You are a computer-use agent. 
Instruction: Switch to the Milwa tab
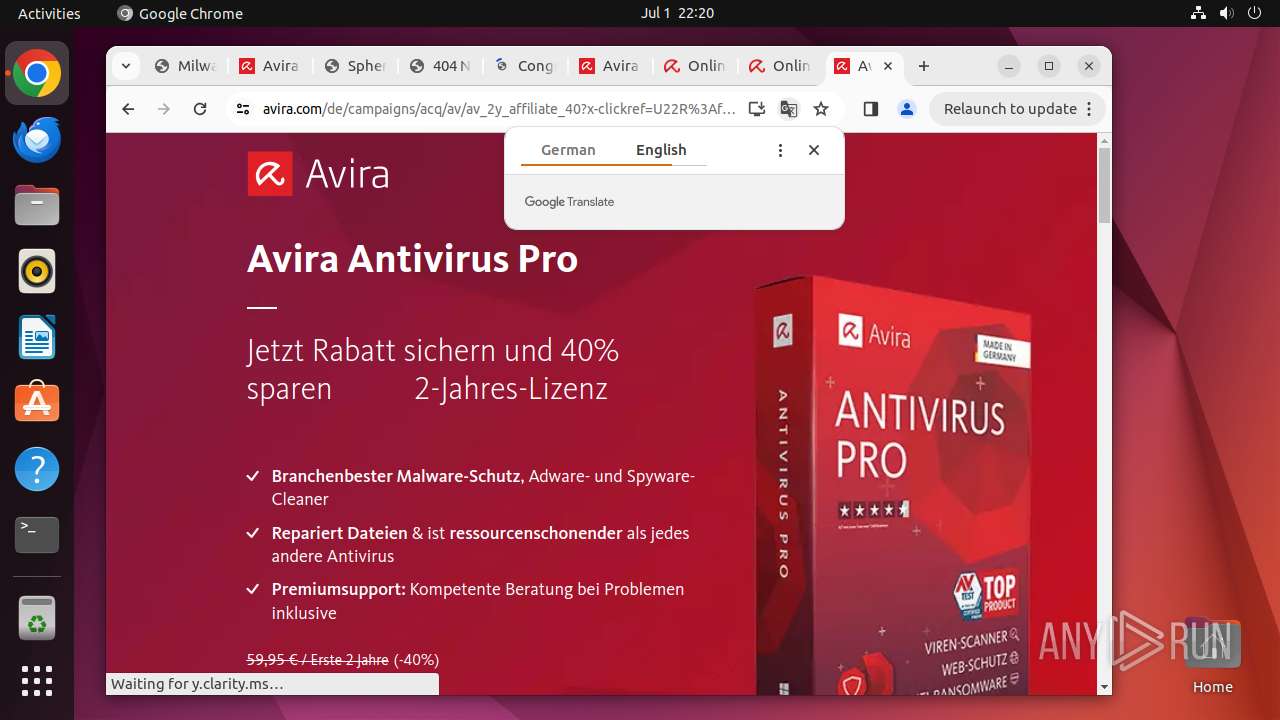click(x=185, y=66)
